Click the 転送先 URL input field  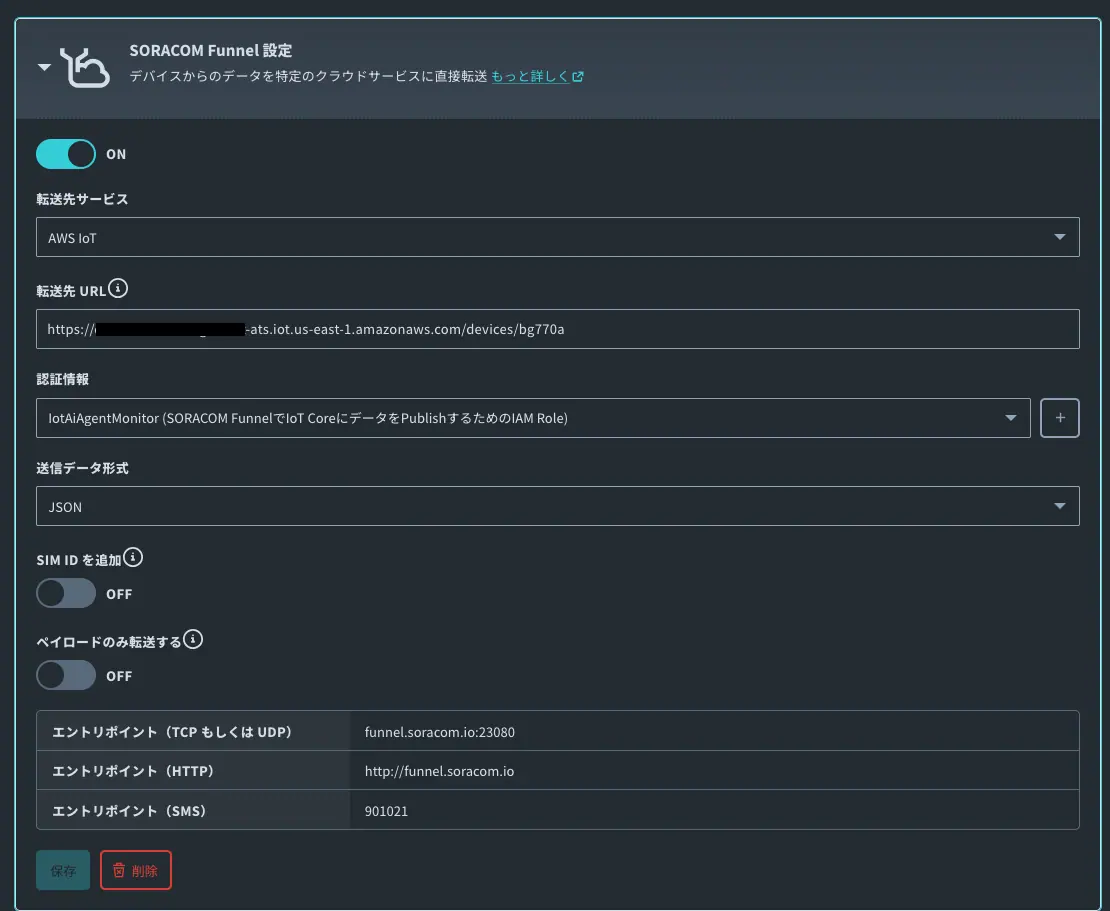[x=557, y=329]
